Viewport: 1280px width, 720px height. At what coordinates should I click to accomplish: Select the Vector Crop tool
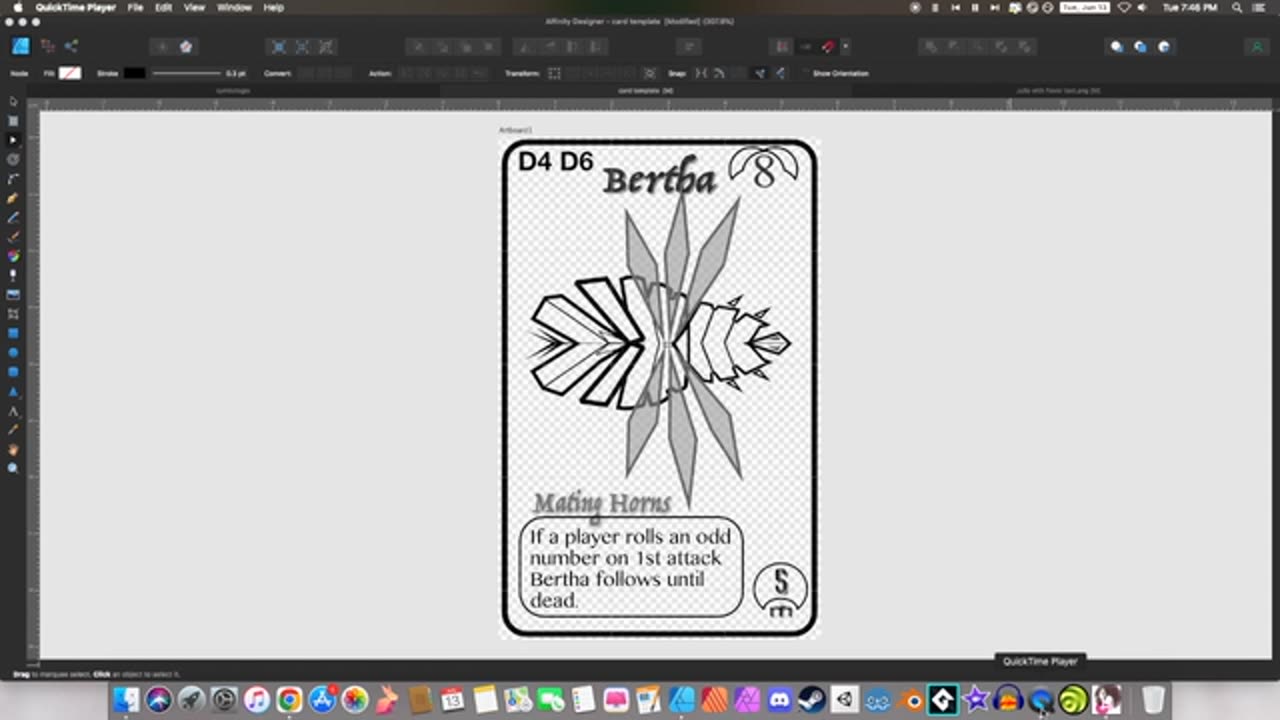tap(13, 314)
